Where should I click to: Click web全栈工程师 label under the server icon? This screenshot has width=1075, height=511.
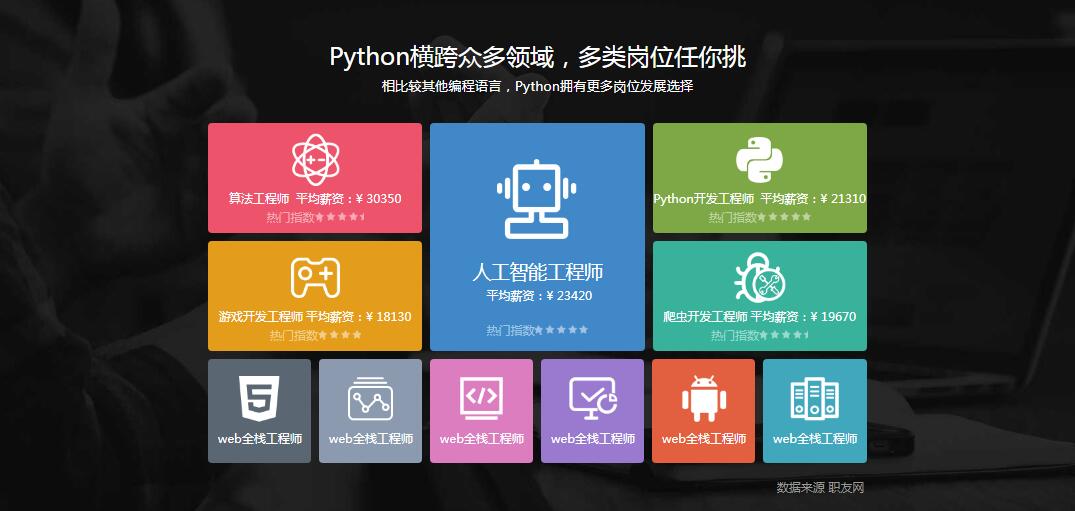pyautogui.click(x=815, y=438)
